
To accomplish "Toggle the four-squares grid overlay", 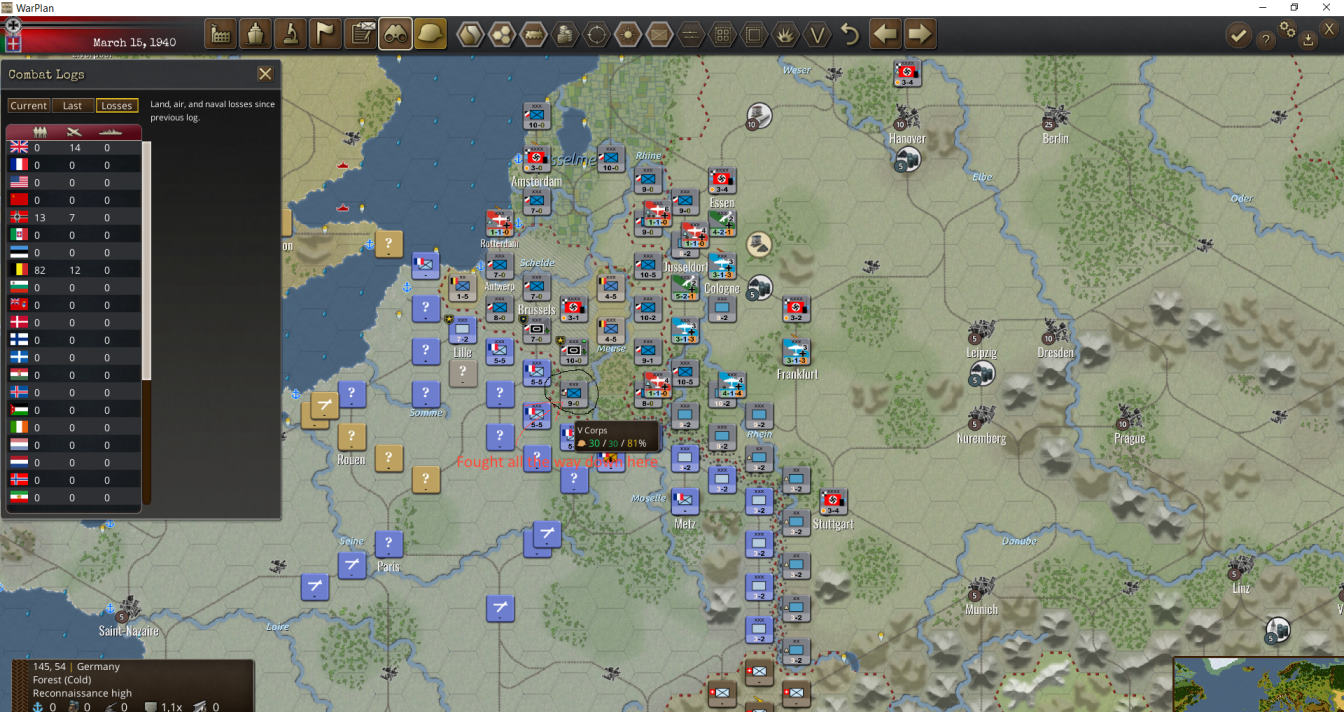I will pyautogui.click(x=723, y=34).
